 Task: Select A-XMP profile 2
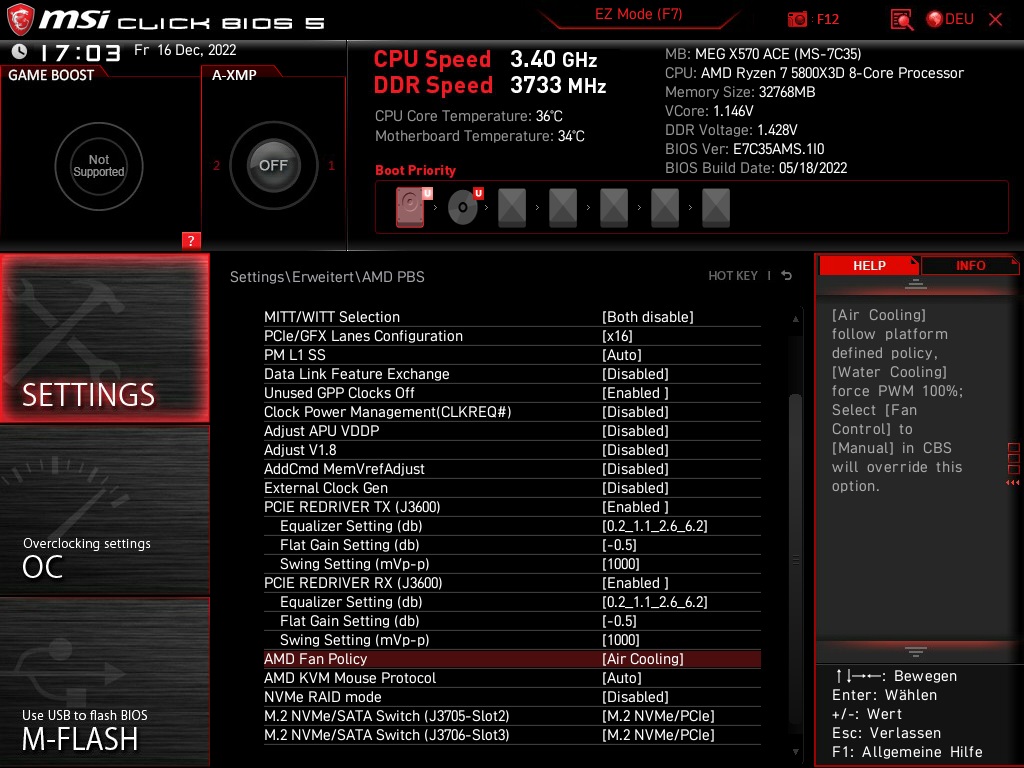coord(216,166)
